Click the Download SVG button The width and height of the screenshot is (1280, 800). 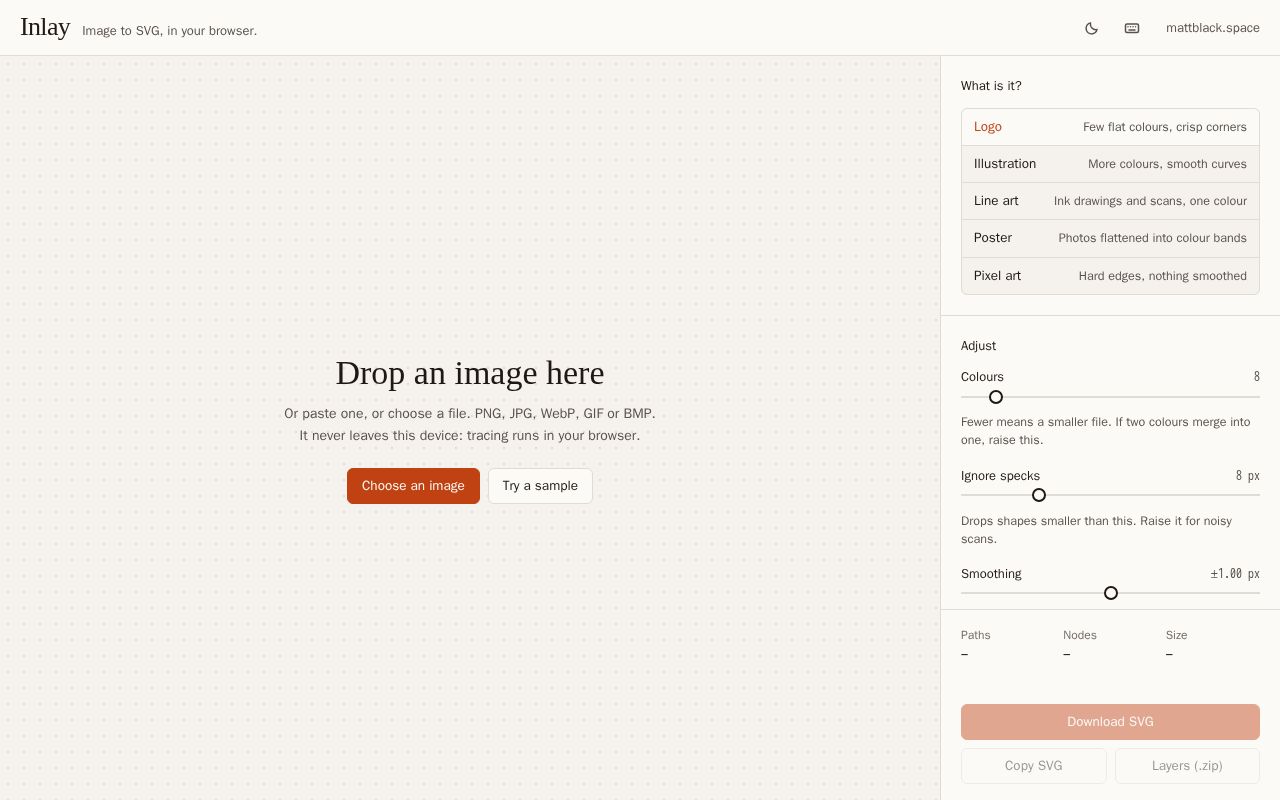pos(1110,722)
